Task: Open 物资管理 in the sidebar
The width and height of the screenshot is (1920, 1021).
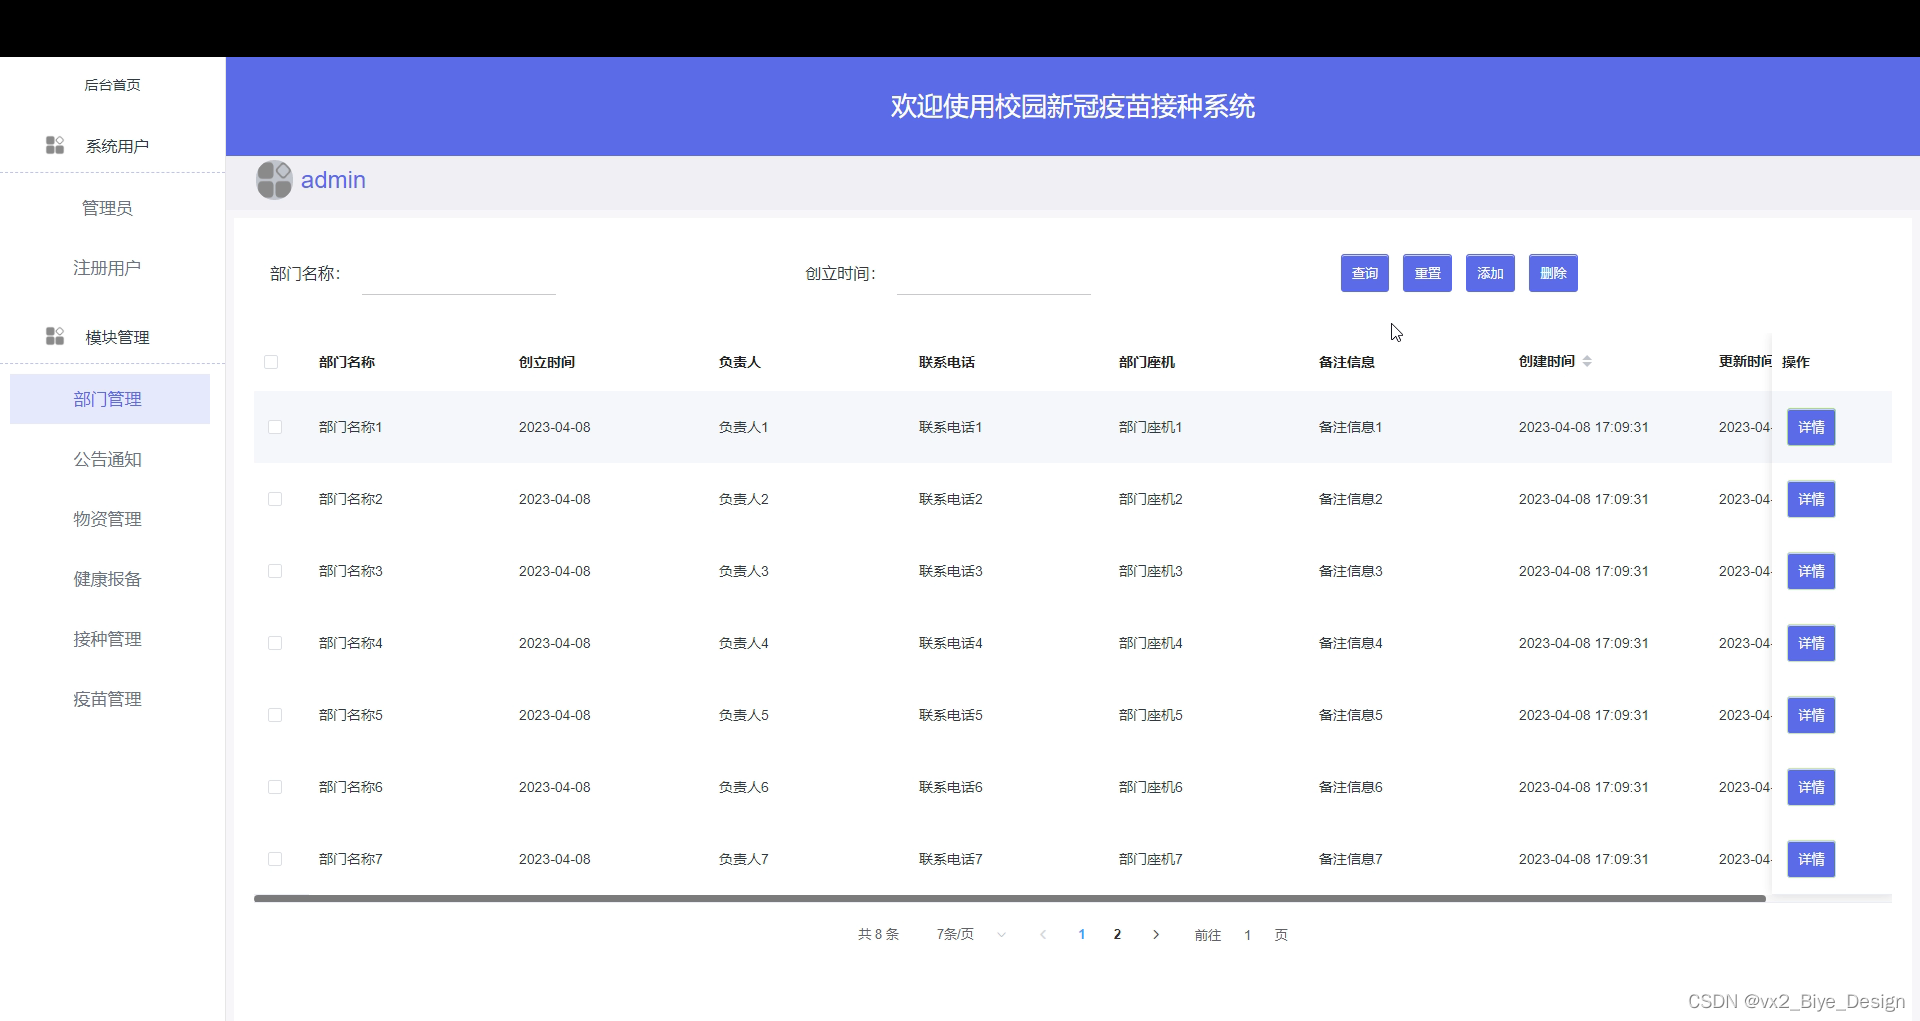Action: (107, 519)
